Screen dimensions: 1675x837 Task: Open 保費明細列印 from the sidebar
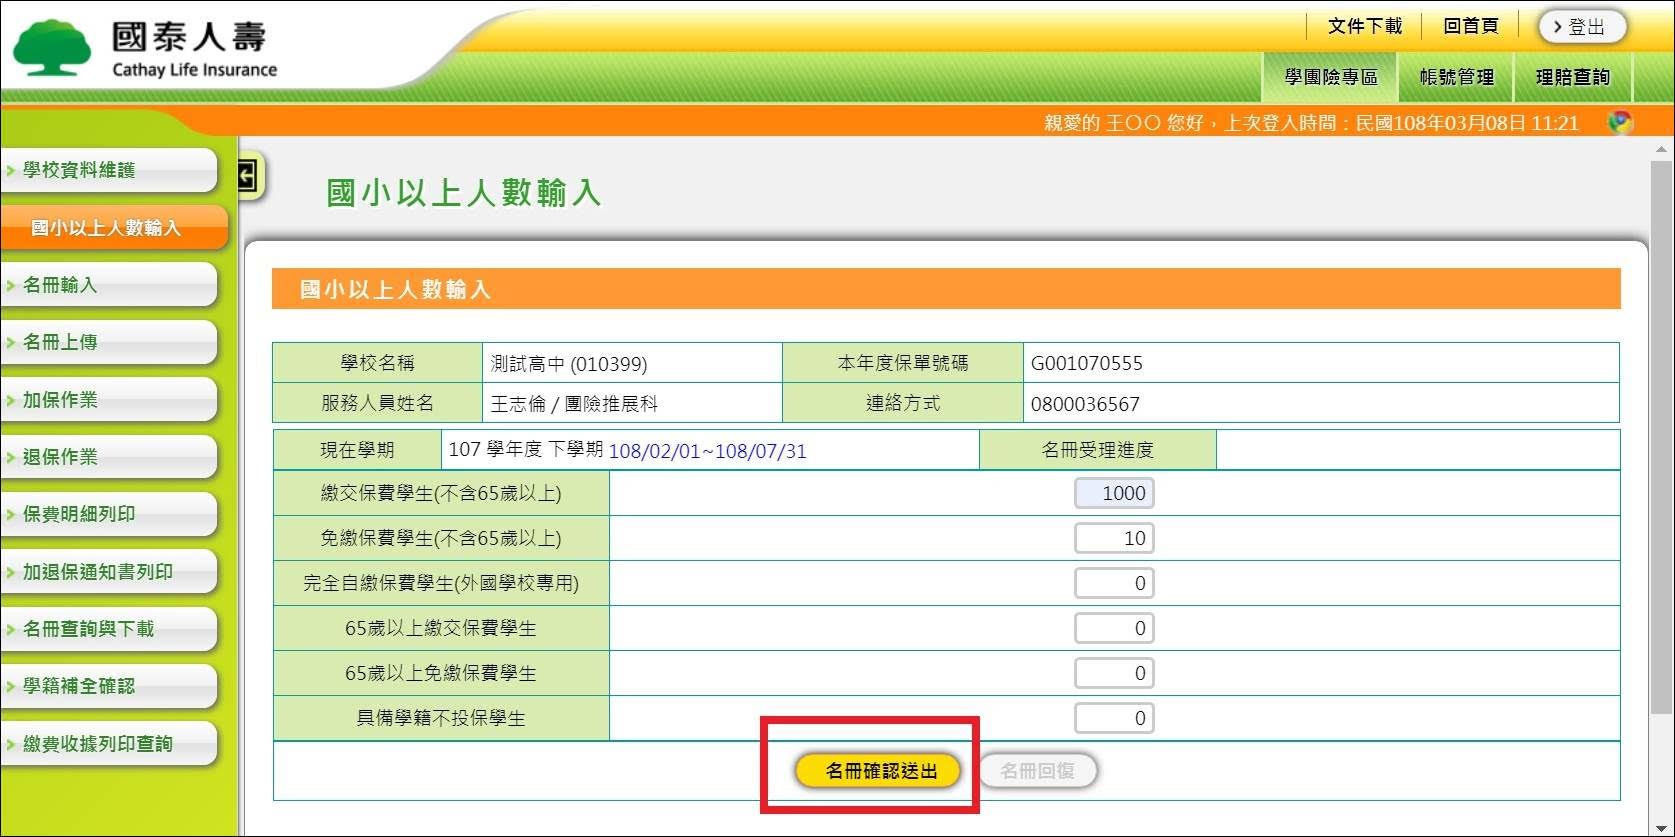click(x=108, y=514)
